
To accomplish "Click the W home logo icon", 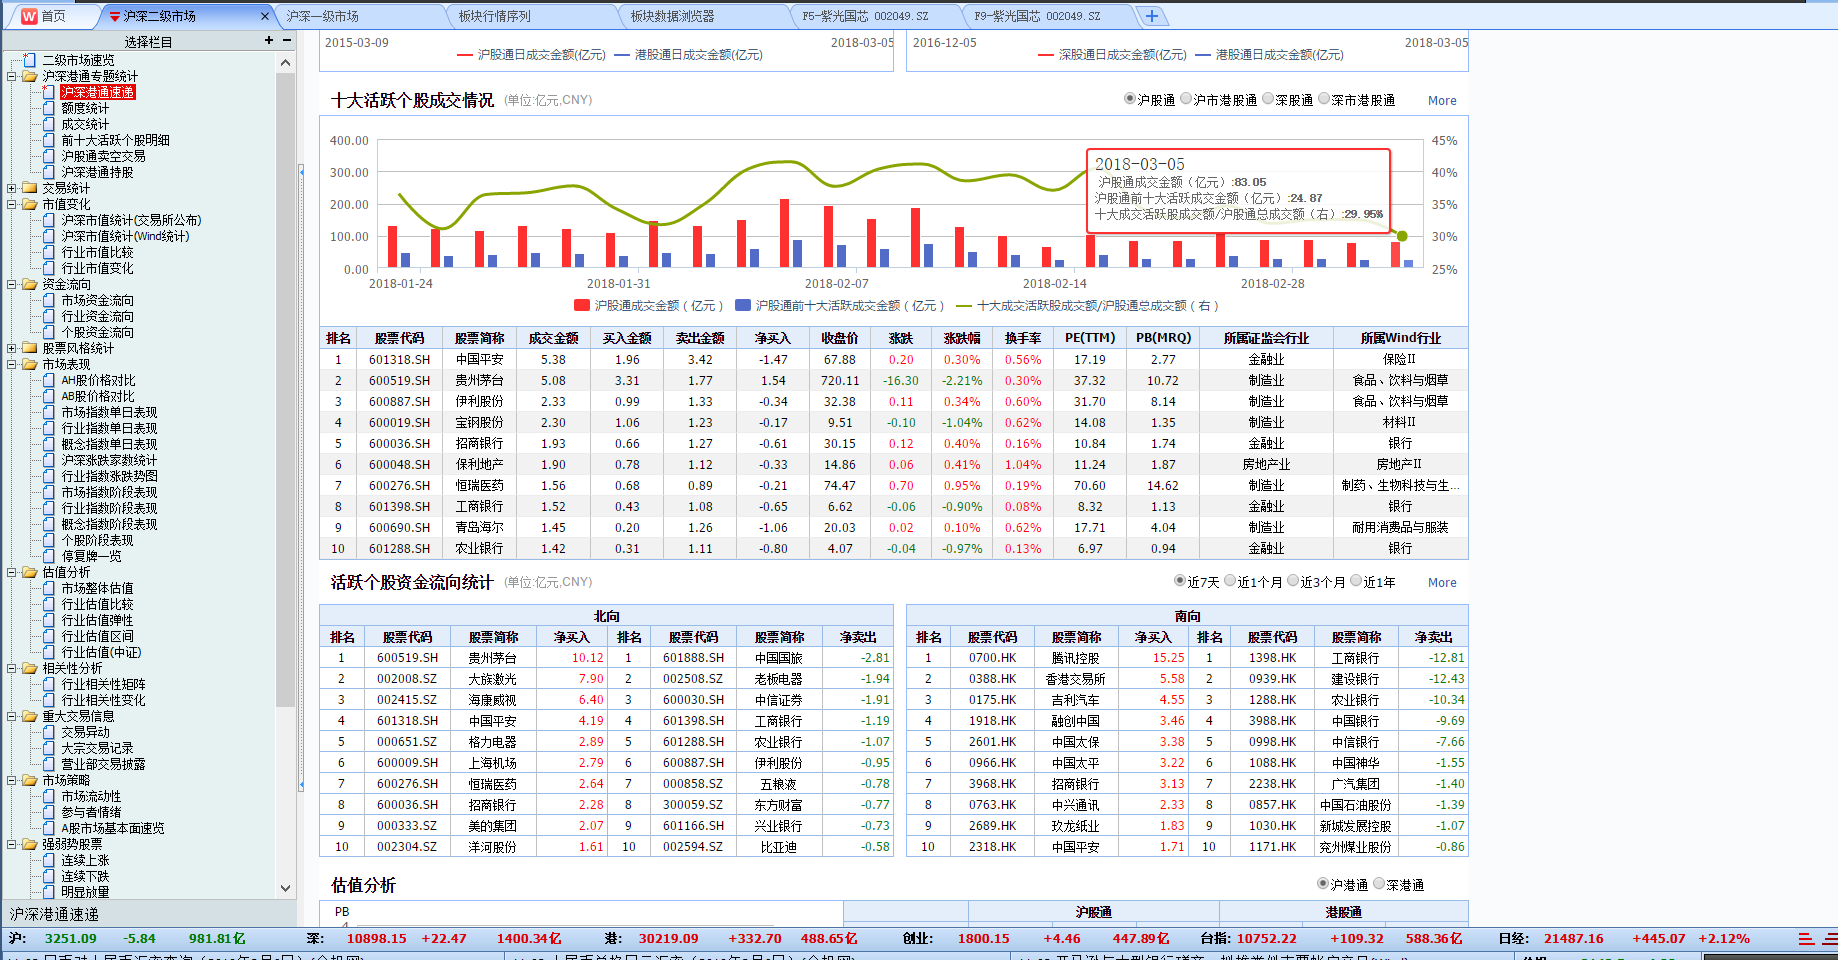I will 29,16.
